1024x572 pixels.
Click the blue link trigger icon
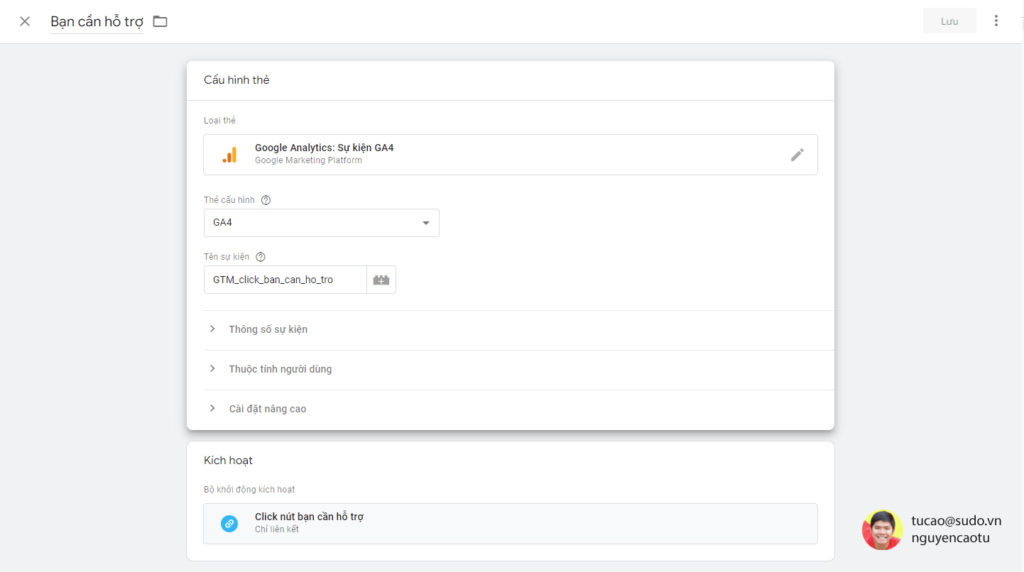[x=229, y=523]
